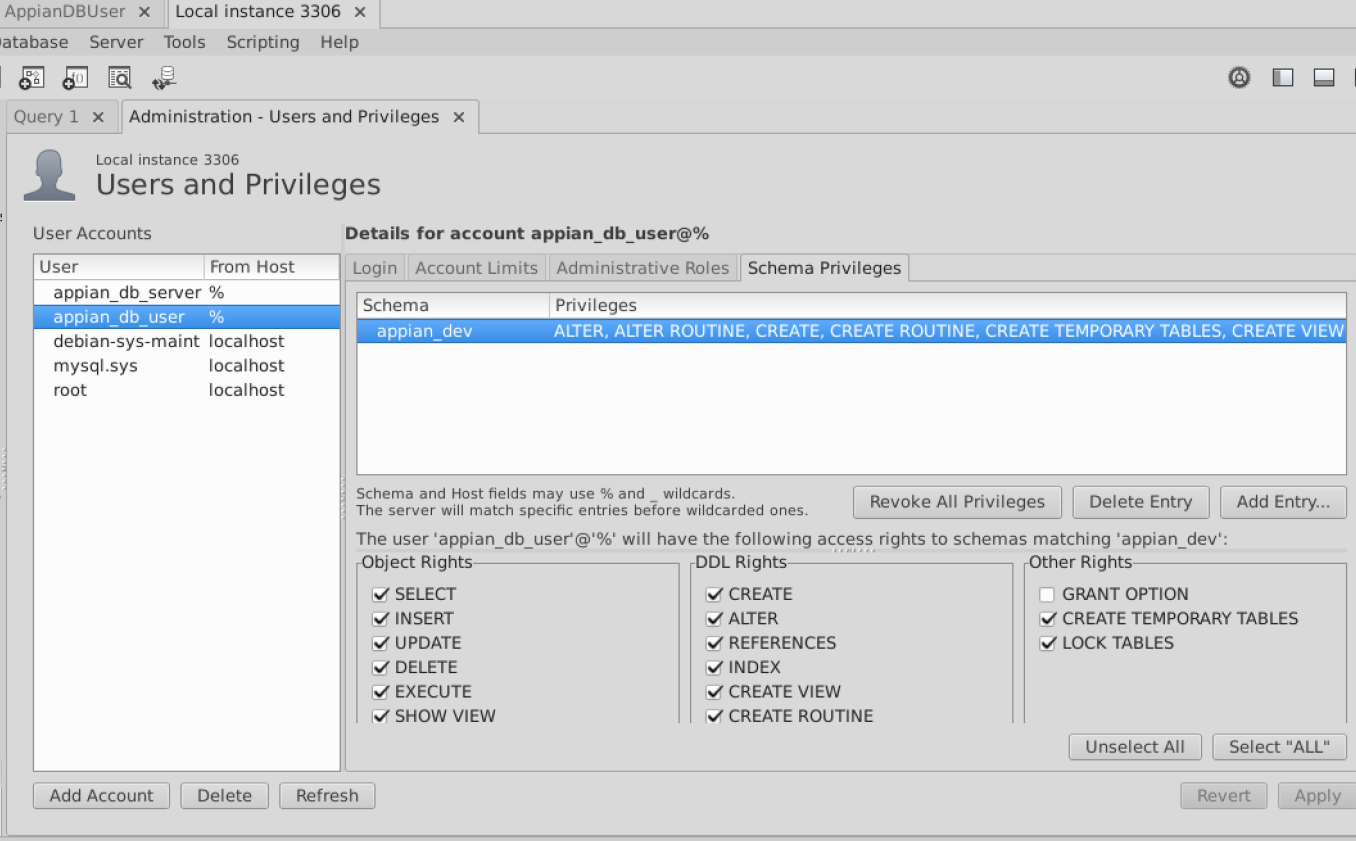The height and width of the screenshot is (841, 1356).
Task: Toggle the bottom output panel icon
Action: 1324,78
